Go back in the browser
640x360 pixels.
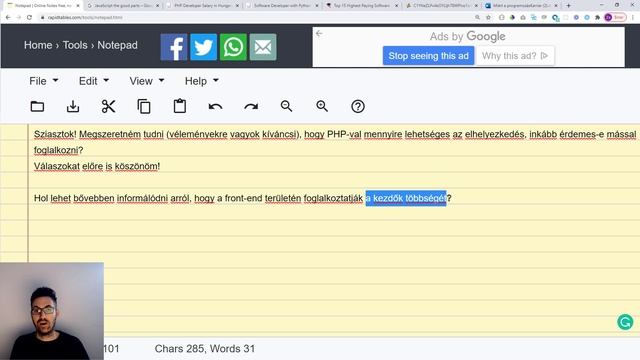point(8,18)
